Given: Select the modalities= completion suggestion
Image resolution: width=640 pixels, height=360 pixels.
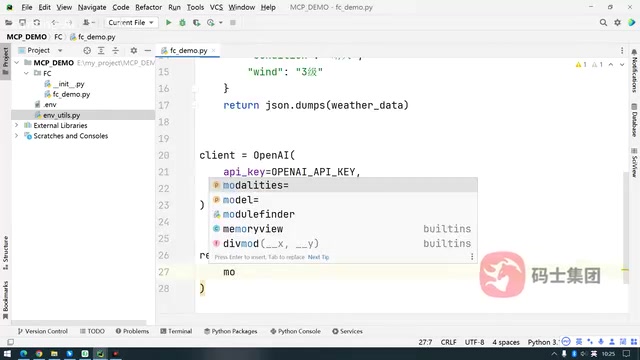Looking at the screenshot, I should pos(343,185).
